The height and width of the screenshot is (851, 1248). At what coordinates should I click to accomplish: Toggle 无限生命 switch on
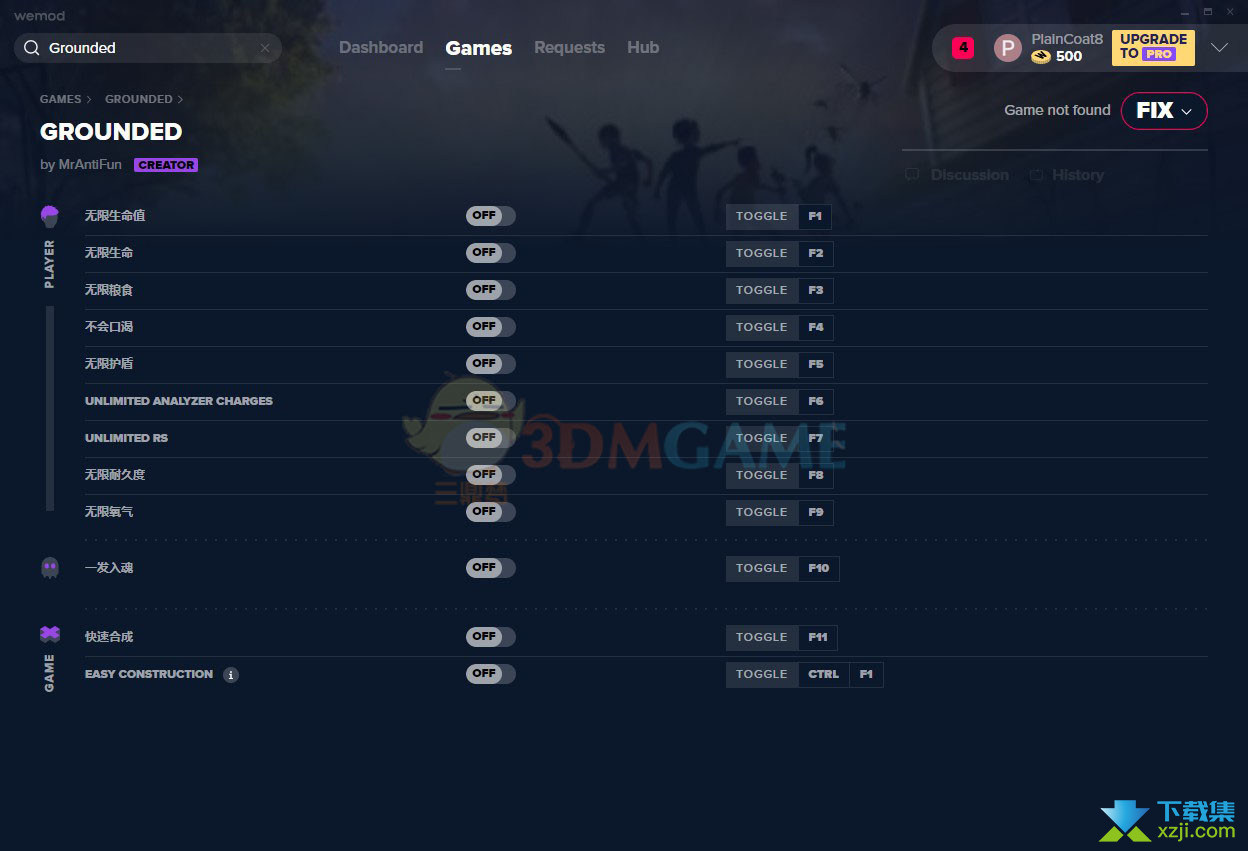[490, 253]
